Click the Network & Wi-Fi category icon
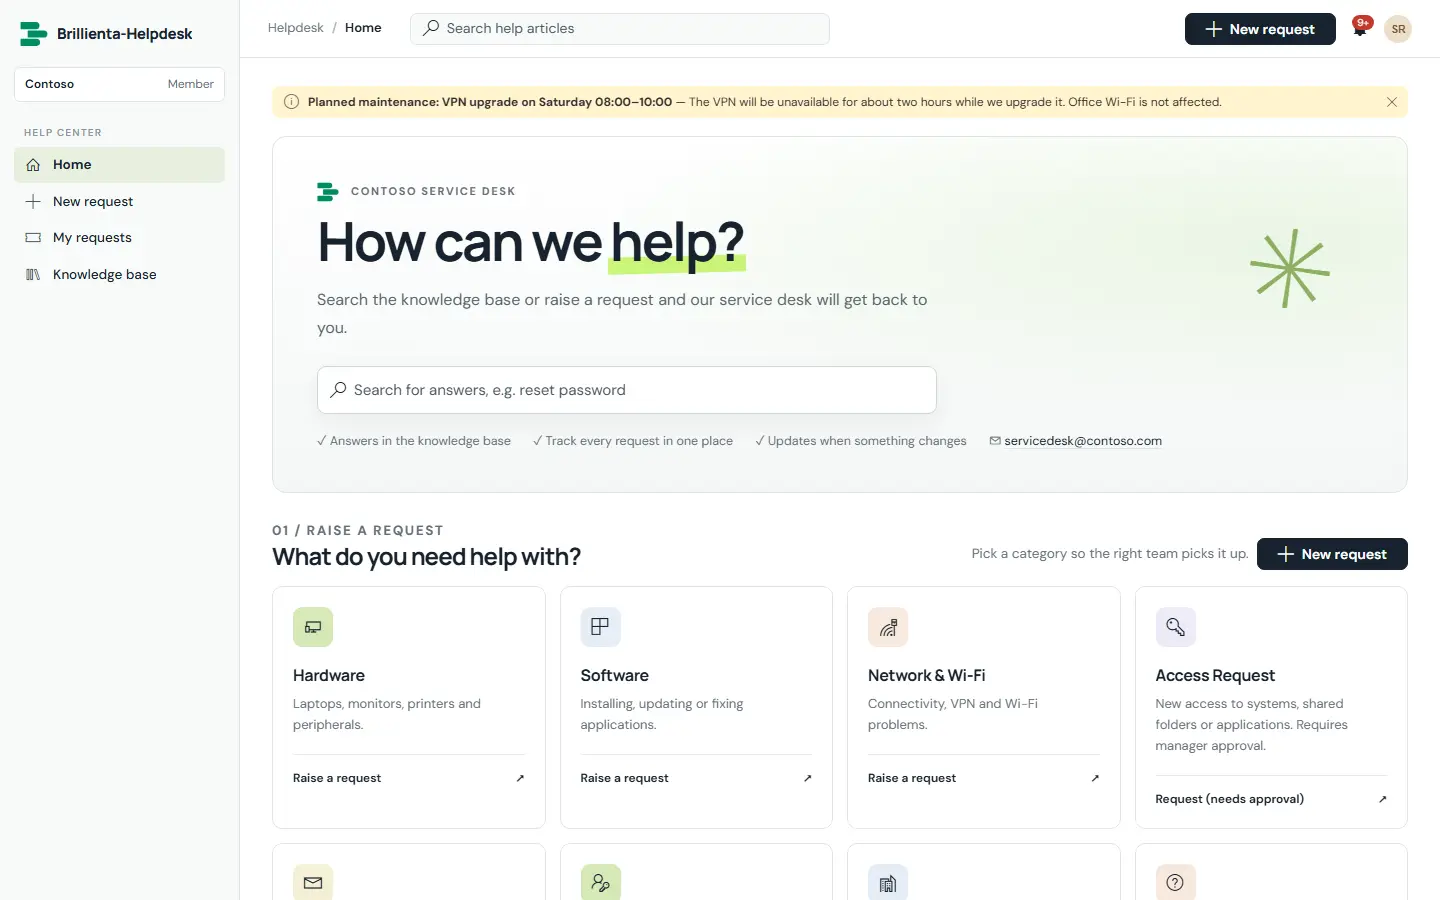This screenshot has height=900, width=1440. tap(888, 627)
